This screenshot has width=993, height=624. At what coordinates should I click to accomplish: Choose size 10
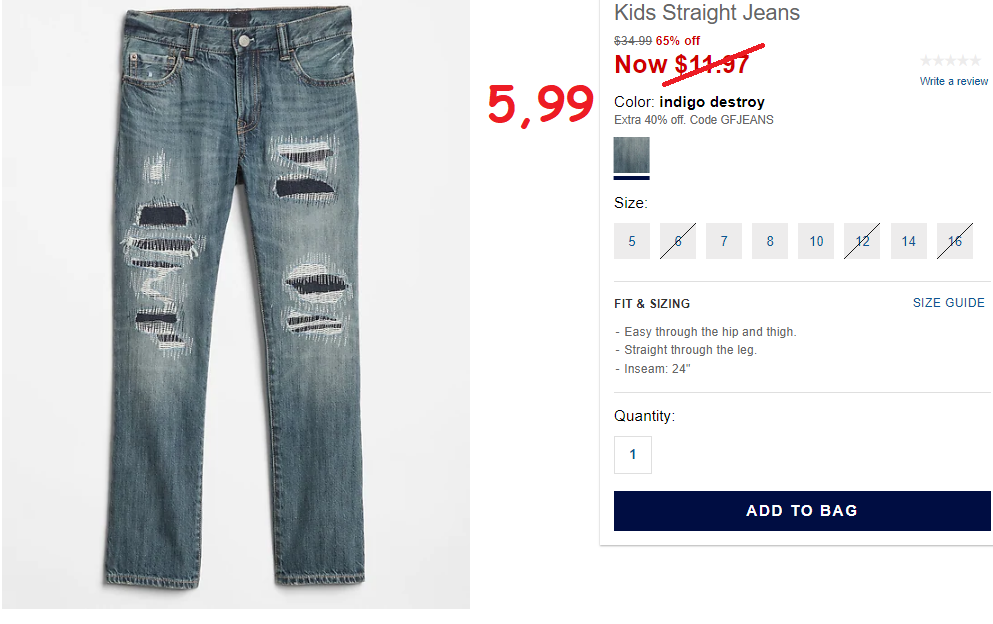tap(816, 241)
